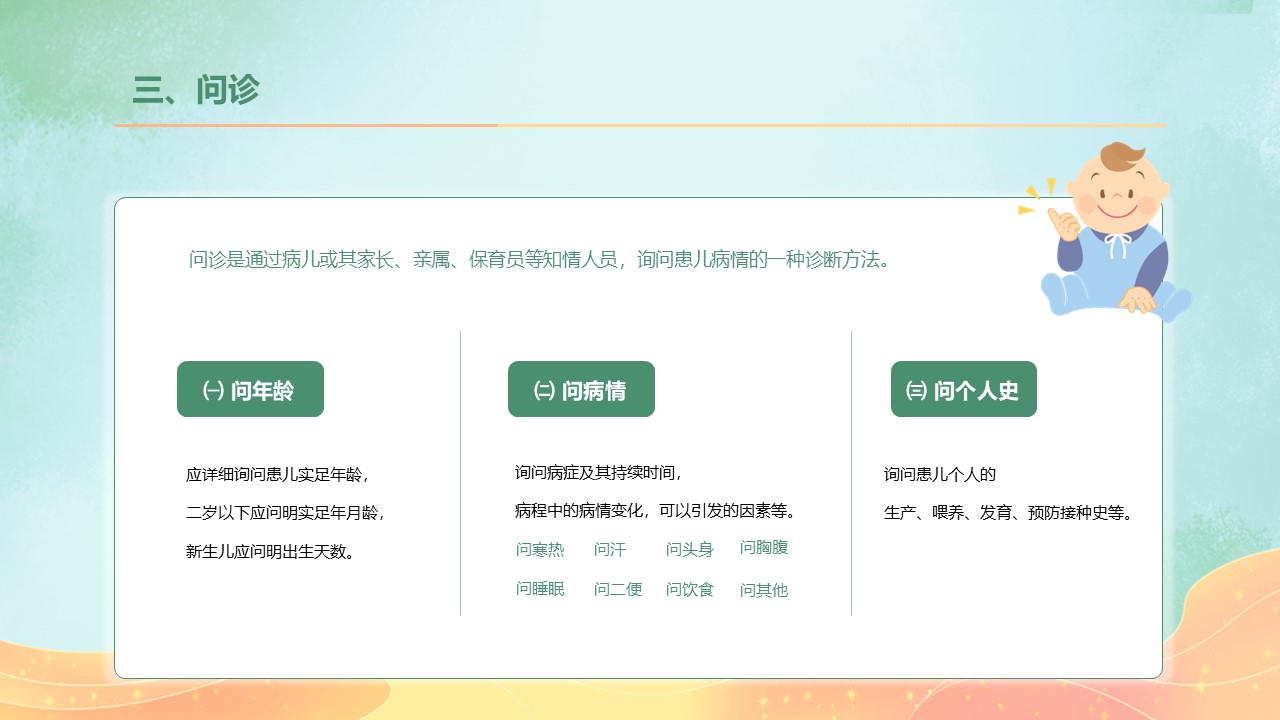Click the (一) 问年龄 green button

[x=250, y=389]
